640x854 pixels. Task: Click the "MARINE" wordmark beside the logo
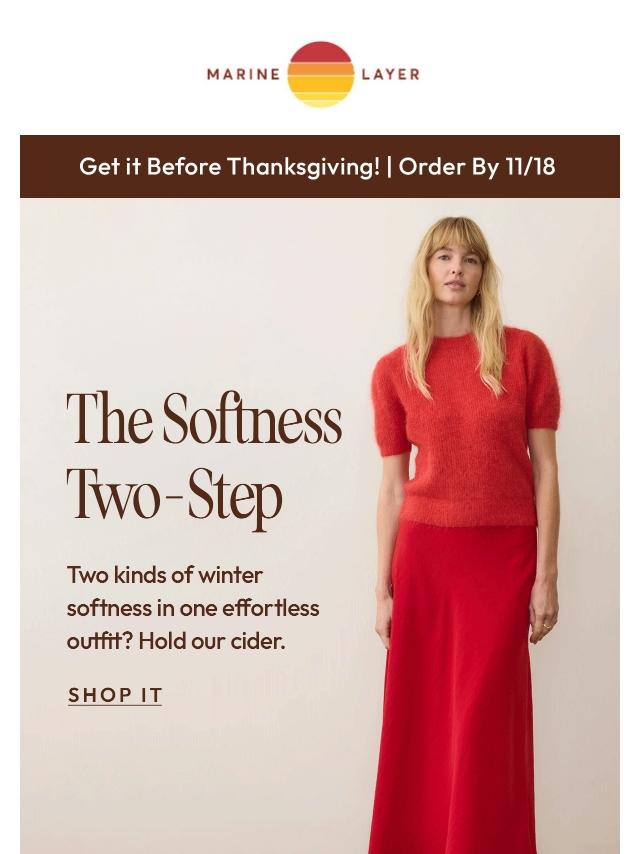[x=243, y=74]
